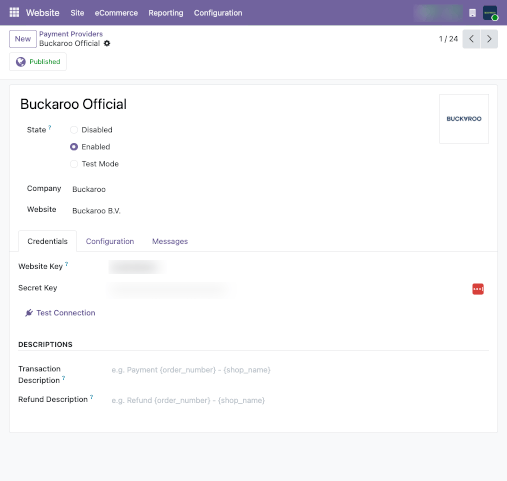Open the user avatar in the top bar
The height and width of the screenshot is (481, 507).
490,13
